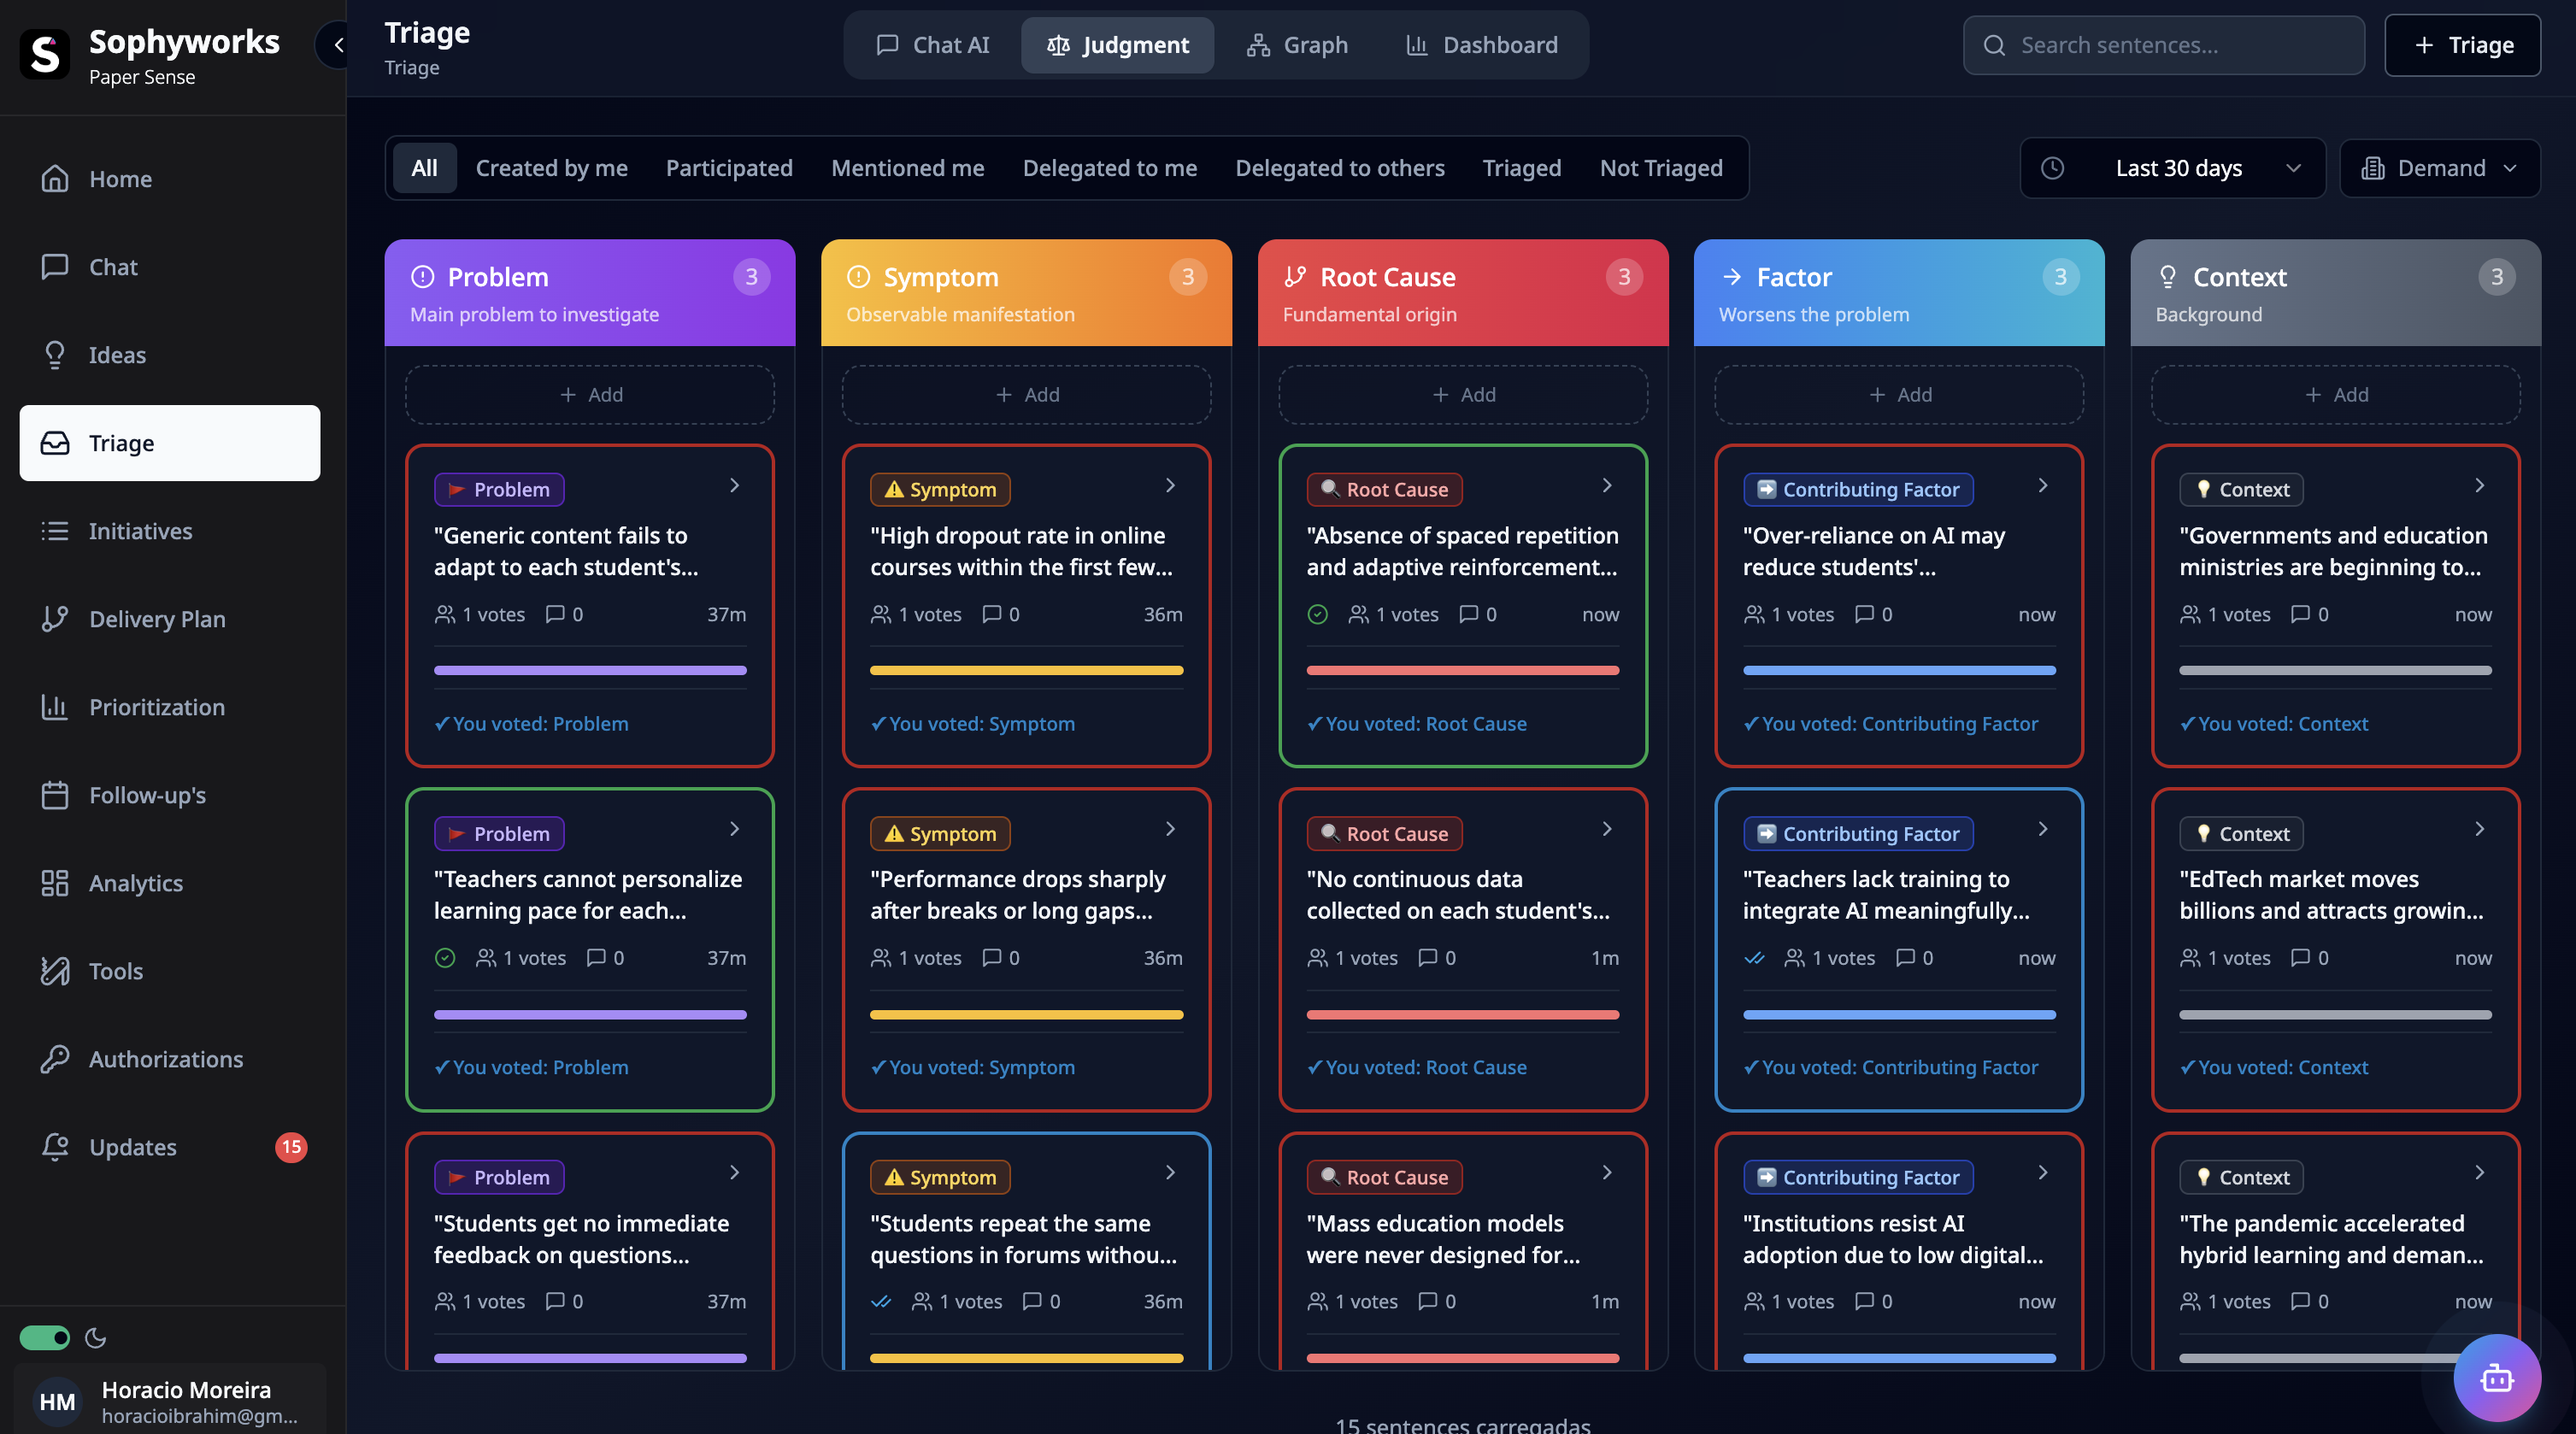
Task: Click the top-right + Triage button
Action: [2462, 45]
